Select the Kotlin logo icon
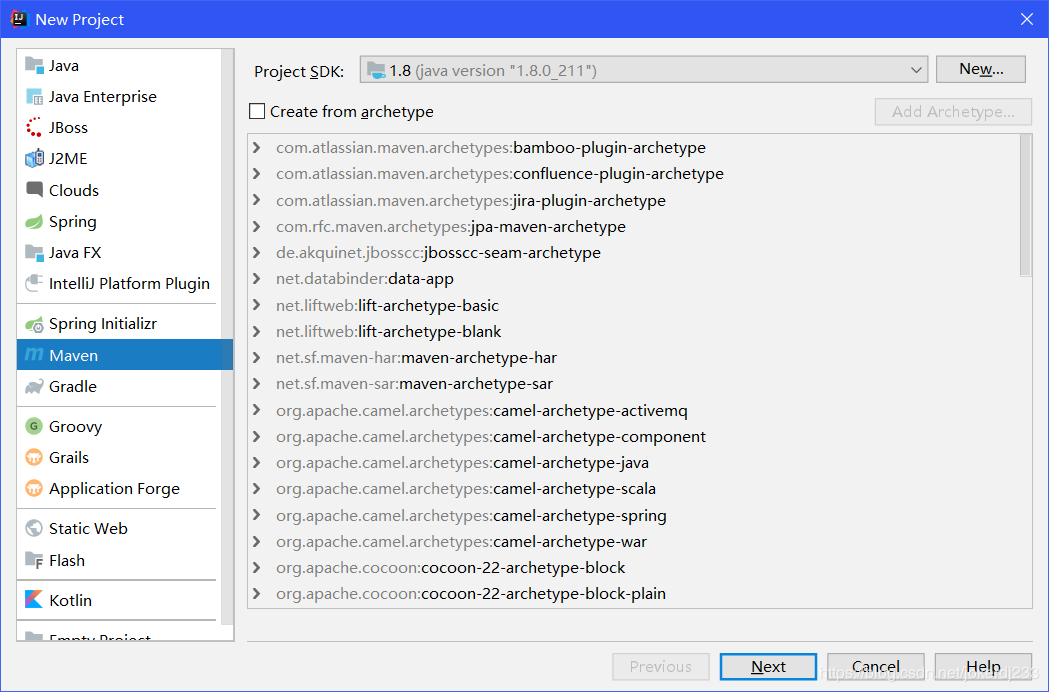This screenshot has width=1049, height=692. pyautogui.click(x=34, y=600)
